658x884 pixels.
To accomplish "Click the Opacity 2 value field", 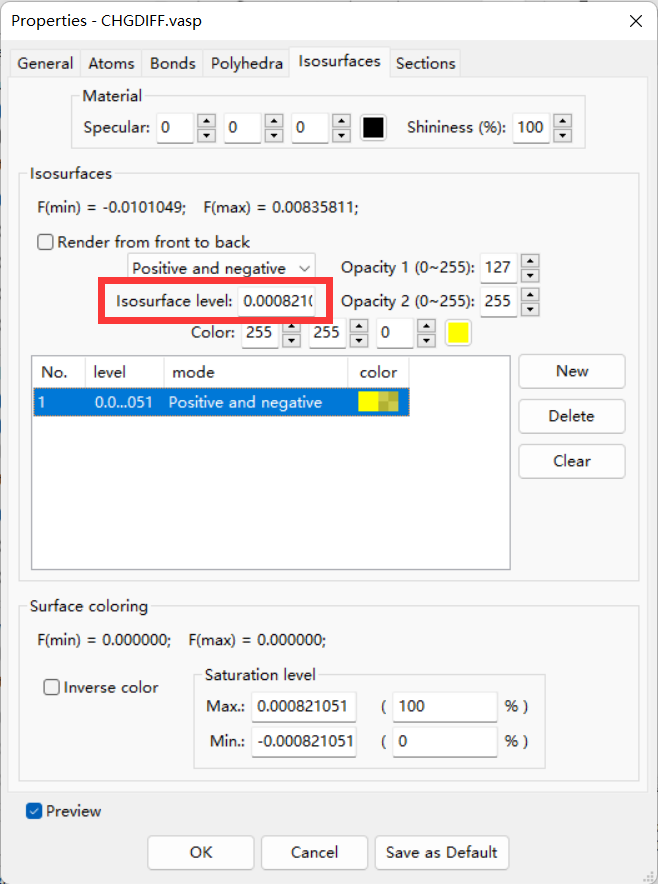I will click(498, 301).
